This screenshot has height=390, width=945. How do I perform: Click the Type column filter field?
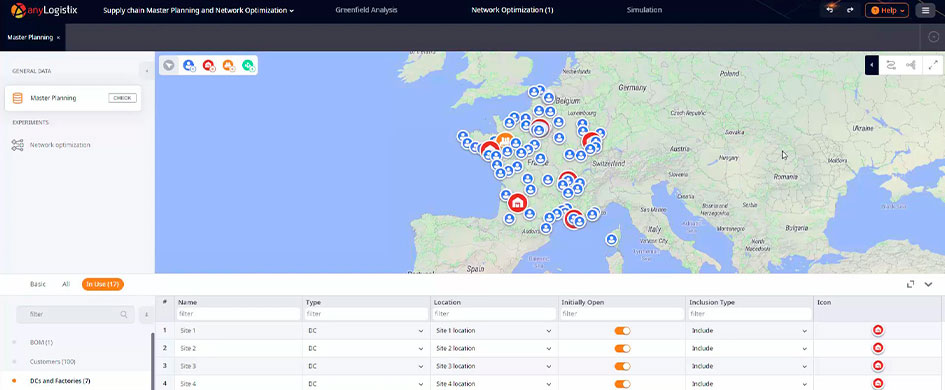click(367, 314)
